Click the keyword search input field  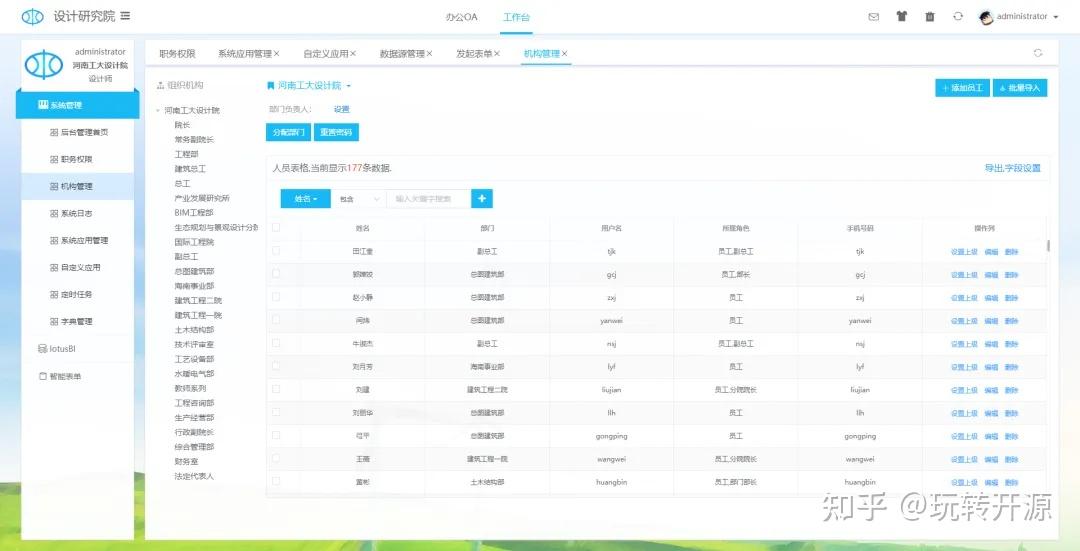click(x=428, y=199)
